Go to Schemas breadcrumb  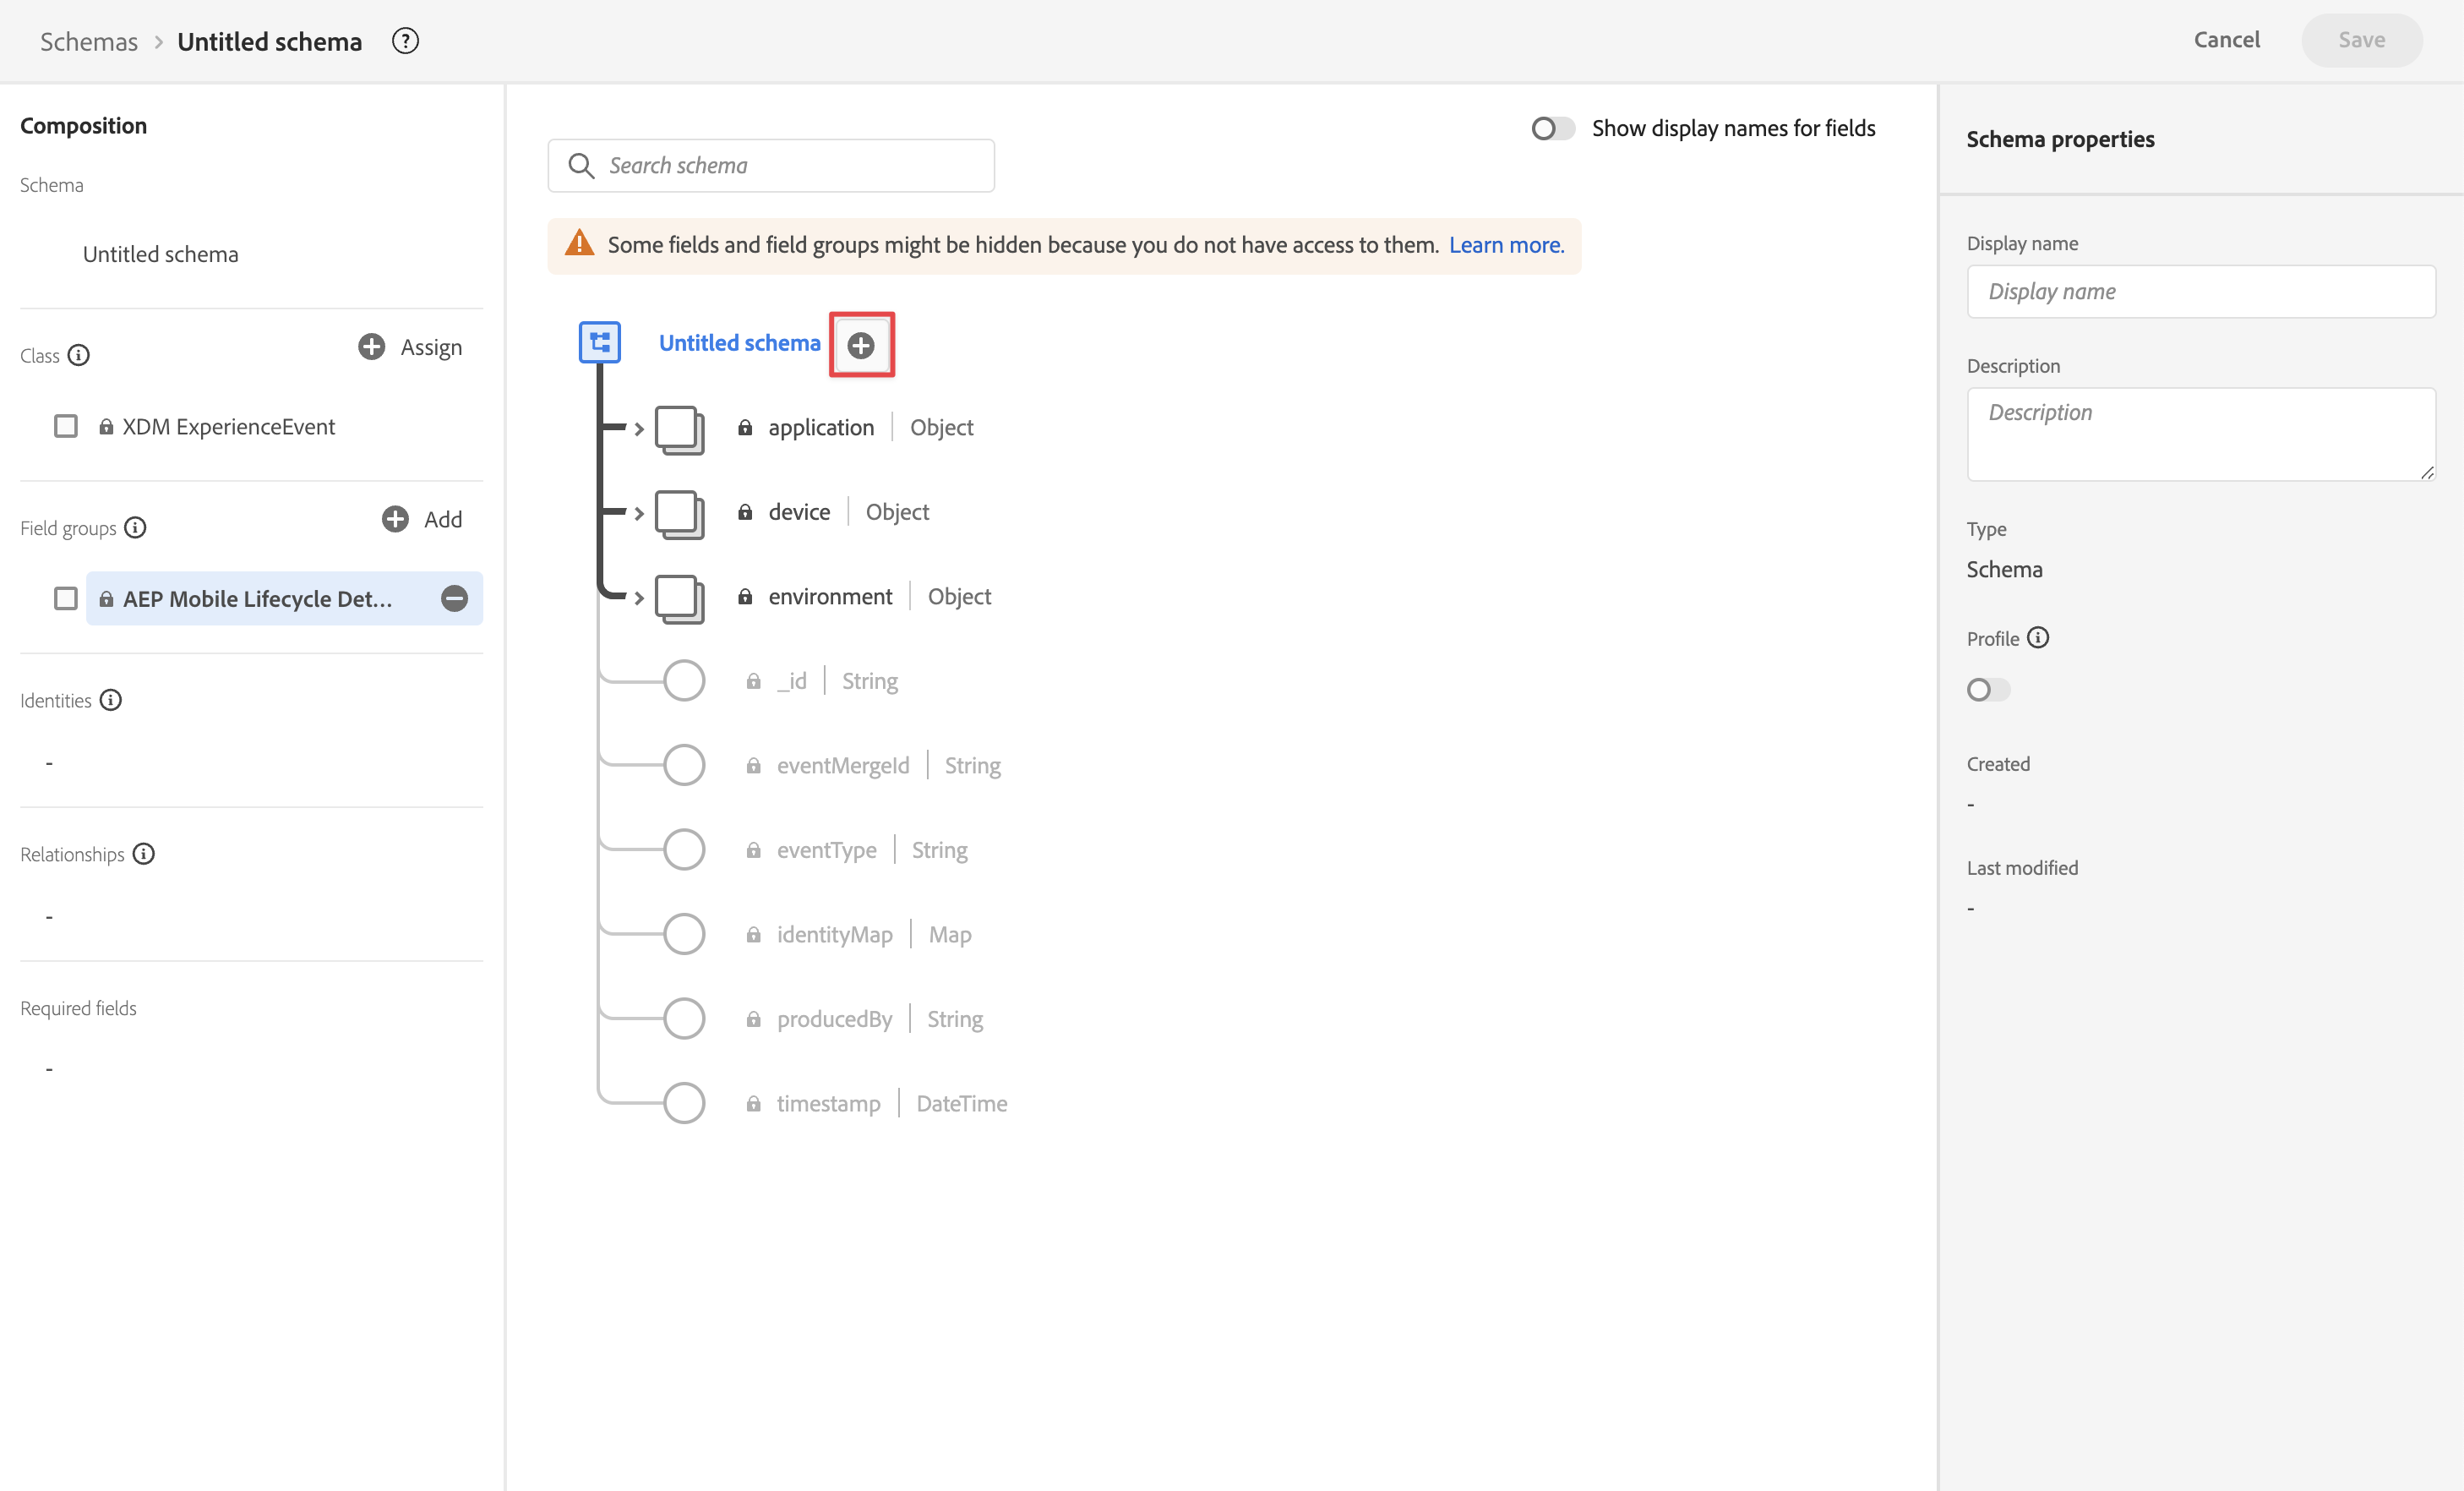pyautogui.click(x=89, y=41)
